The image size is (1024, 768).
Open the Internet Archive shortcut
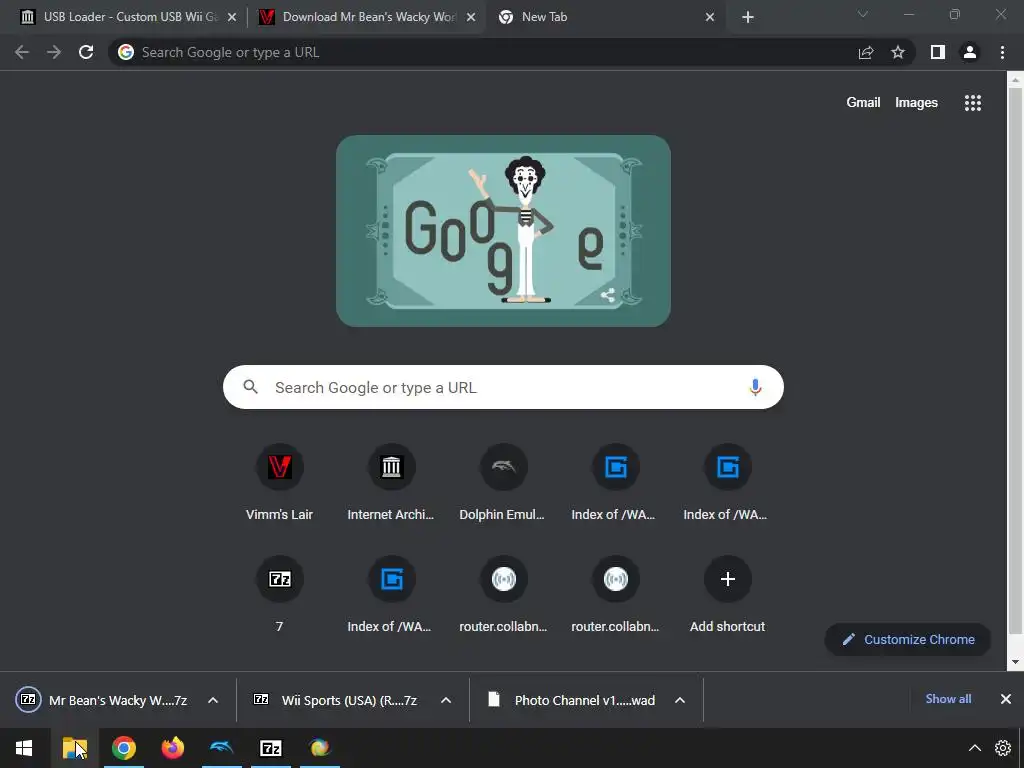click(x=391, y=483)
